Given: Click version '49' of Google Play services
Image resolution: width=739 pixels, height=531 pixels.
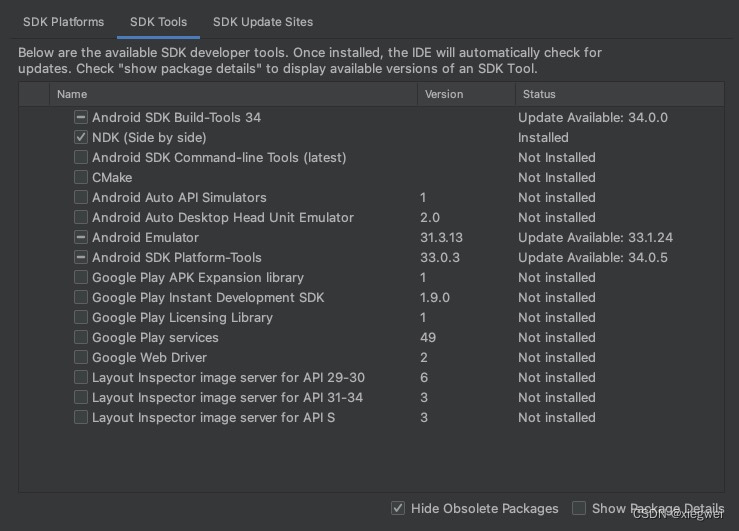Looking at the screenshot, I should click(x=428, y=337).
